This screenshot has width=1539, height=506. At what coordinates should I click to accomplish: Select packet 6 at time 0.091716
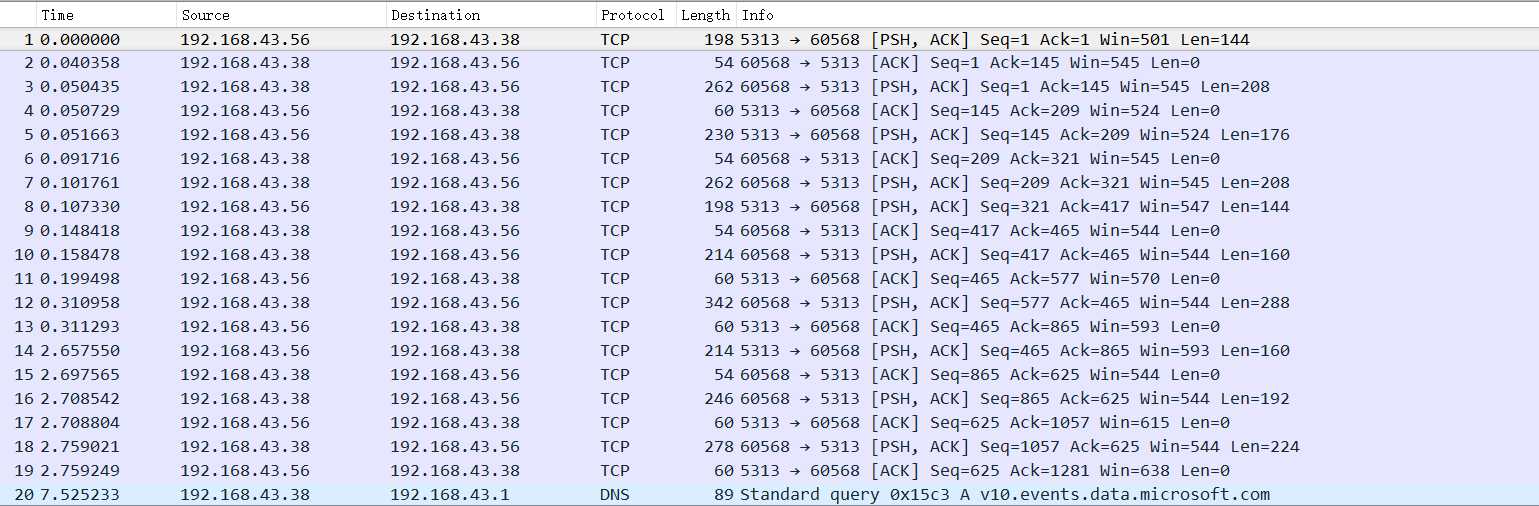click(769, 158)
